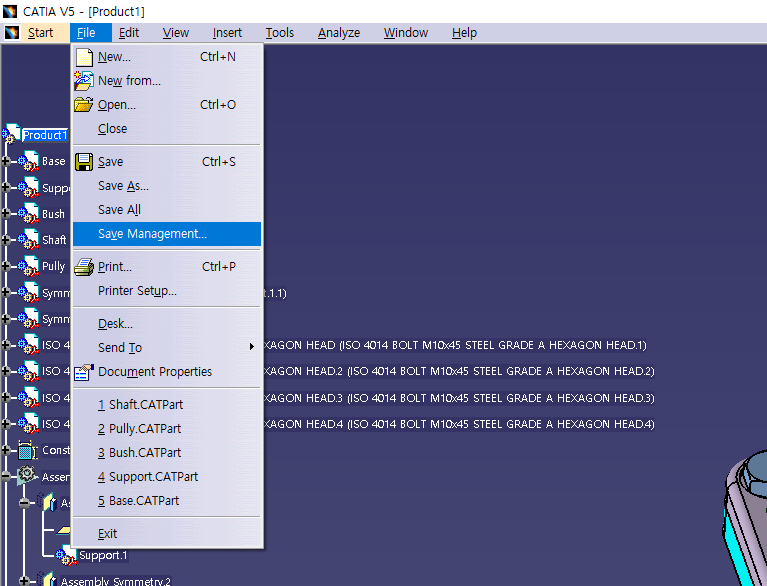The image size is (767, 586).
Task: Click the Pully part icon in tree
Action: [28, 266]
